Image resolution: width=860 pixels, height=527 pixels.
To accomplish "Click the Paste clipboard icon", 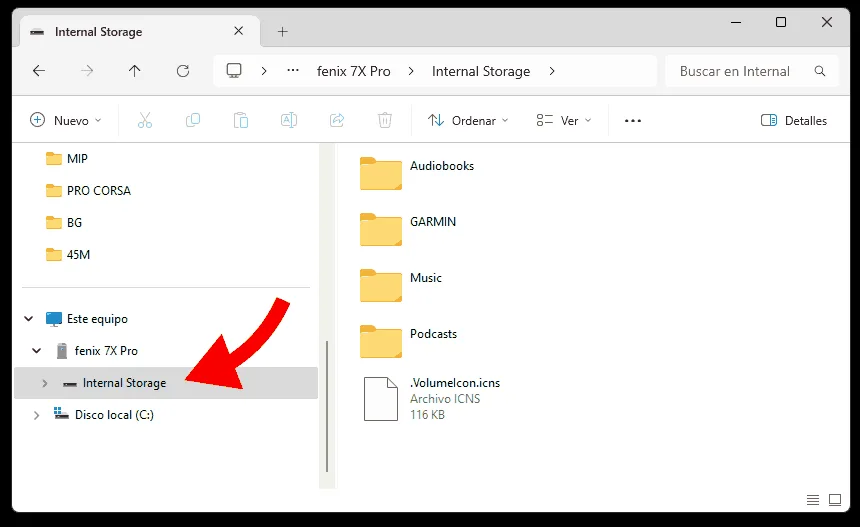I will pos(241,121).
